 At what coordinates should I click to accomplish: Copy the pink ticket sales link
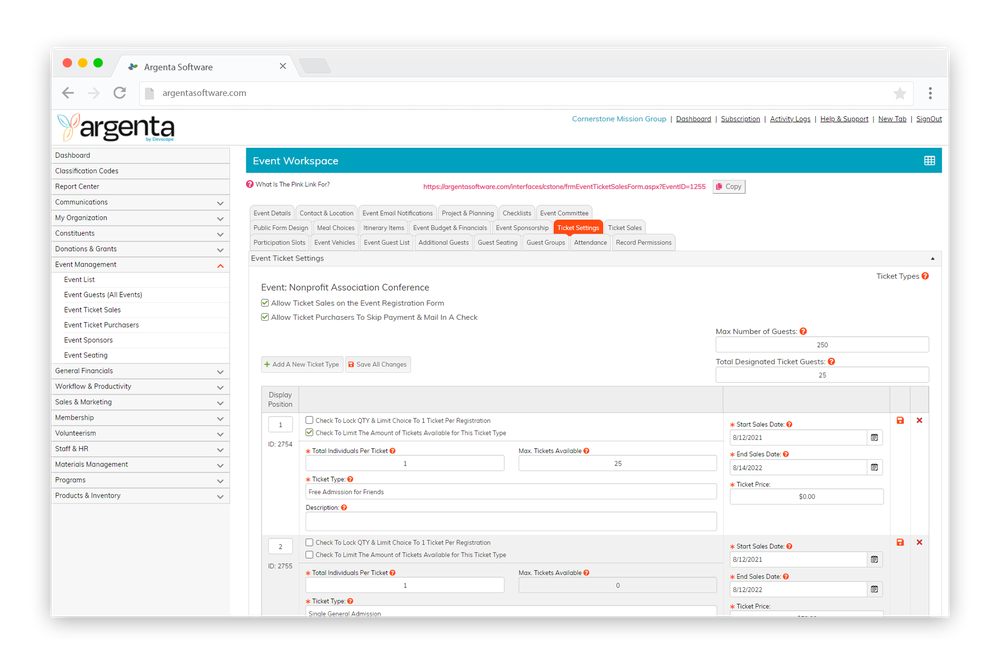point(729,187)
